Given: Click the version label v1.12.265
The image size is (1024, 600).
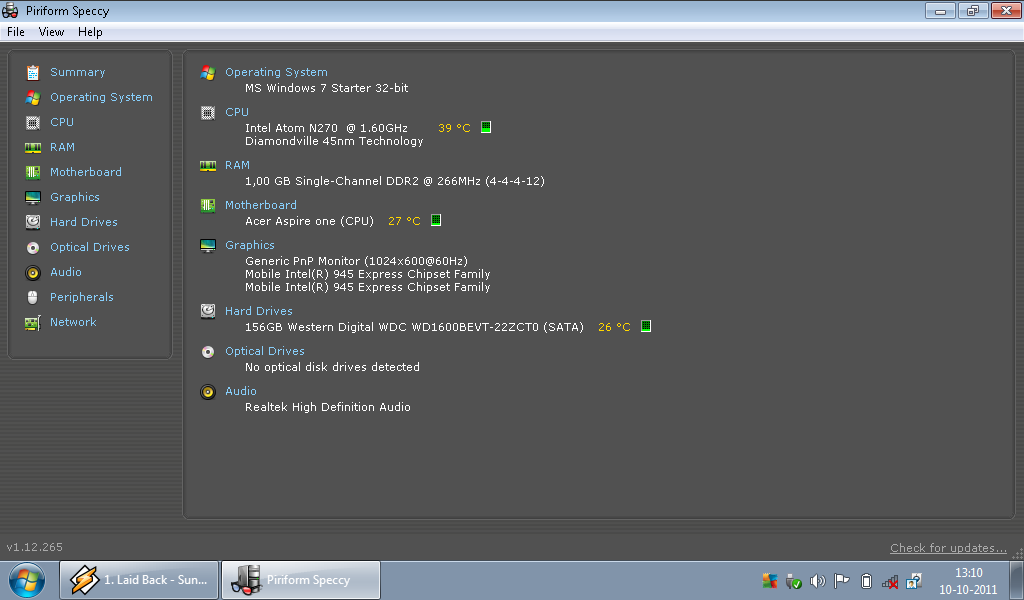Looking at the screenshot, I should tap(35, 547).
